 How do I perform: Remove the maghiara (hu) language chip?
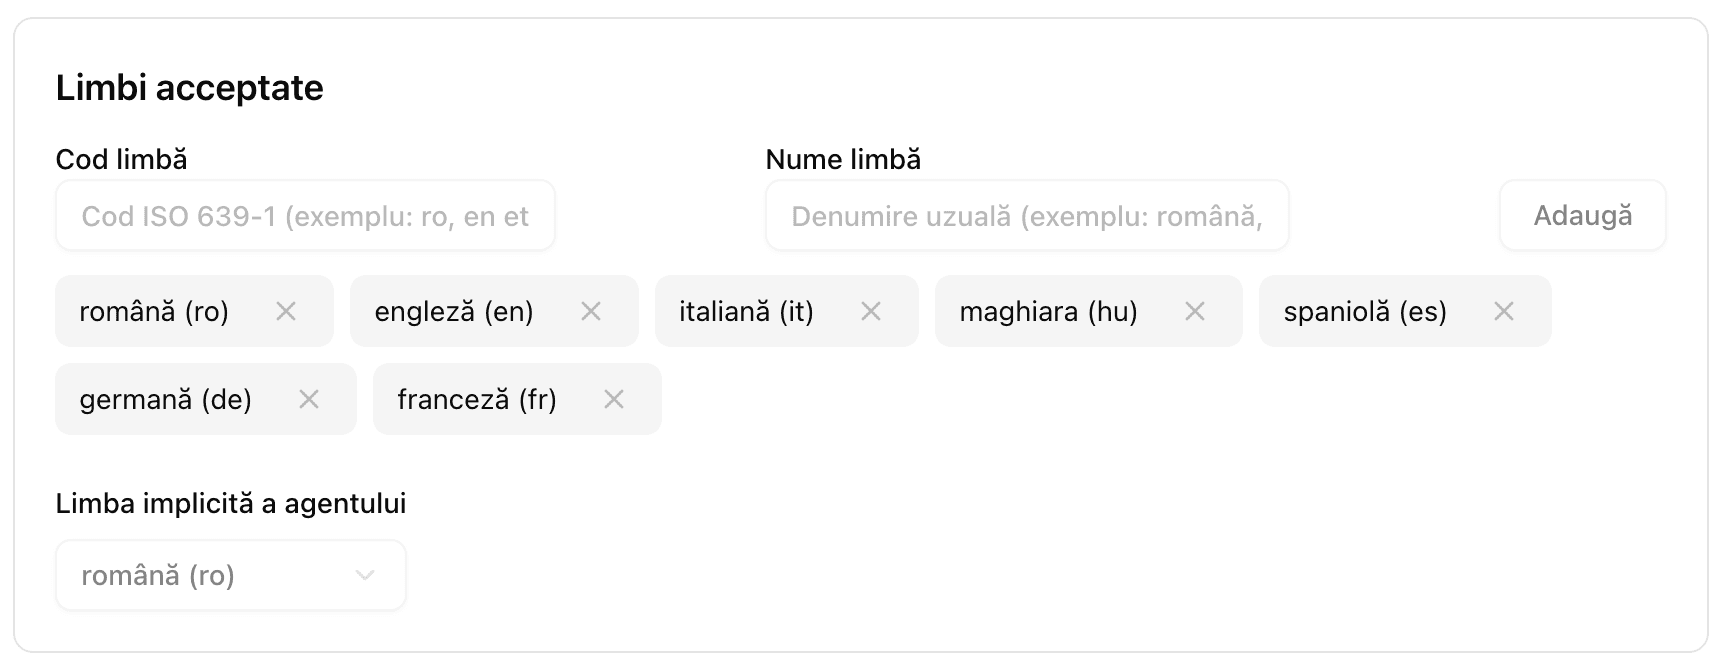click(1196, 311)
